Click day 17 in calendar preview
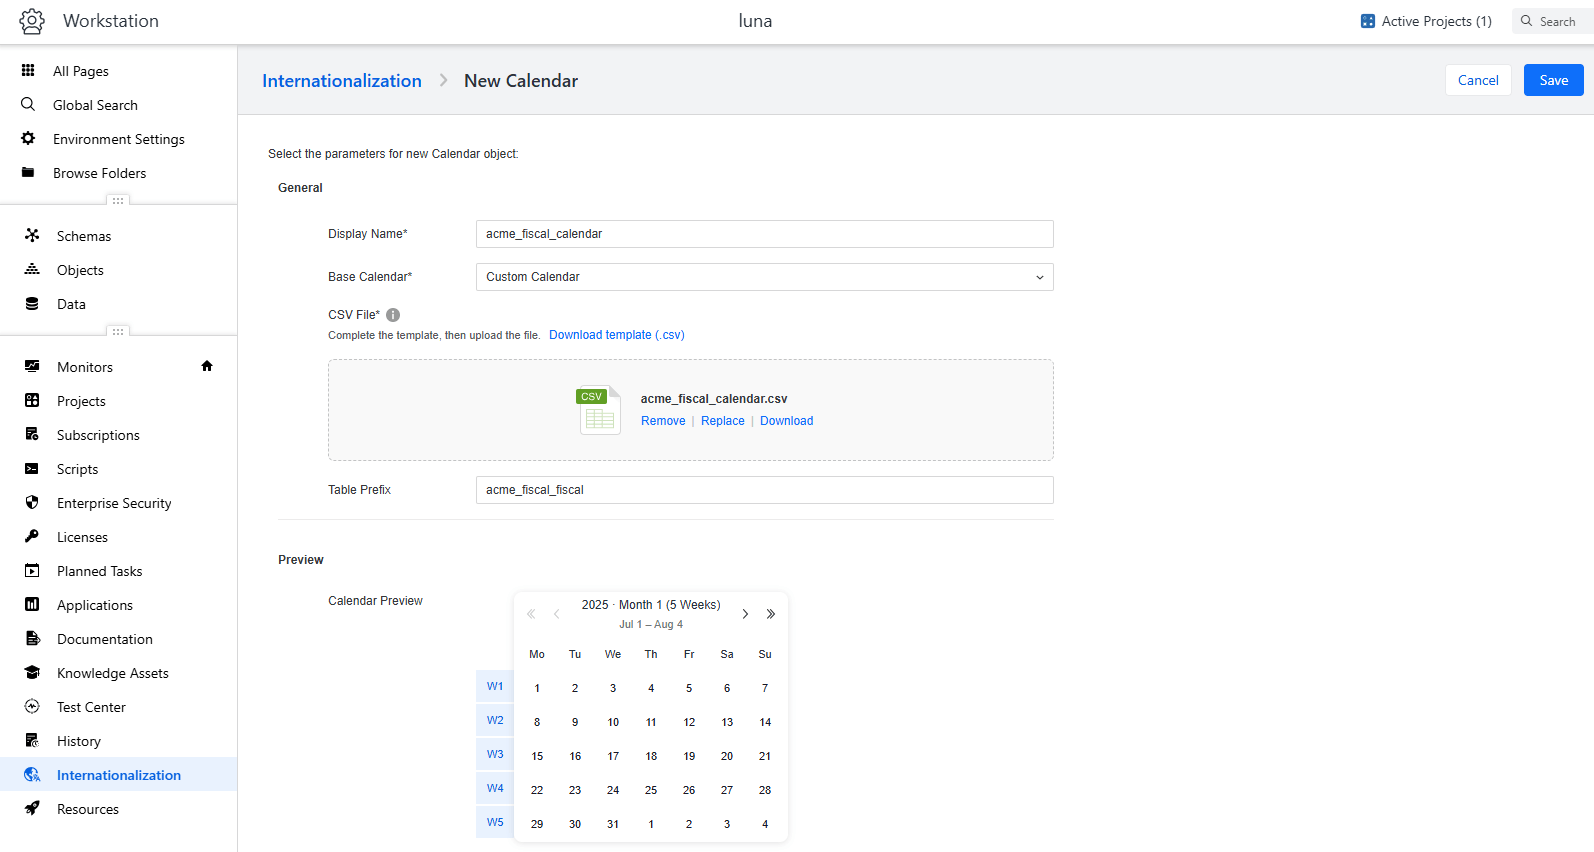Screen dimensions: 1594x852 tap(613, 756)
